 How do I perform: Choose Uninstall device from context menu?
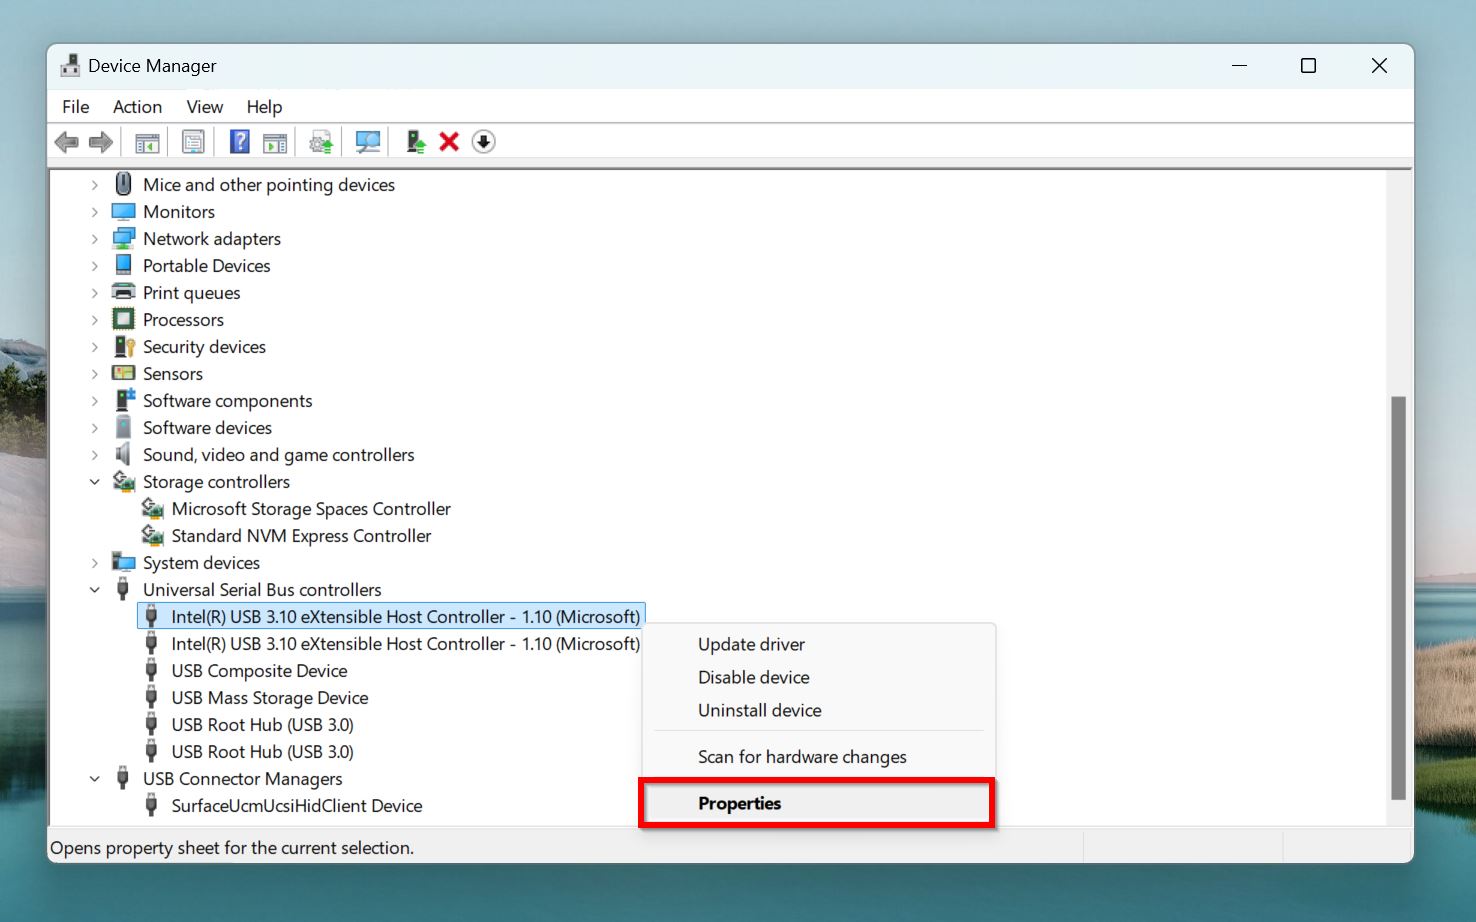point(818,711)
